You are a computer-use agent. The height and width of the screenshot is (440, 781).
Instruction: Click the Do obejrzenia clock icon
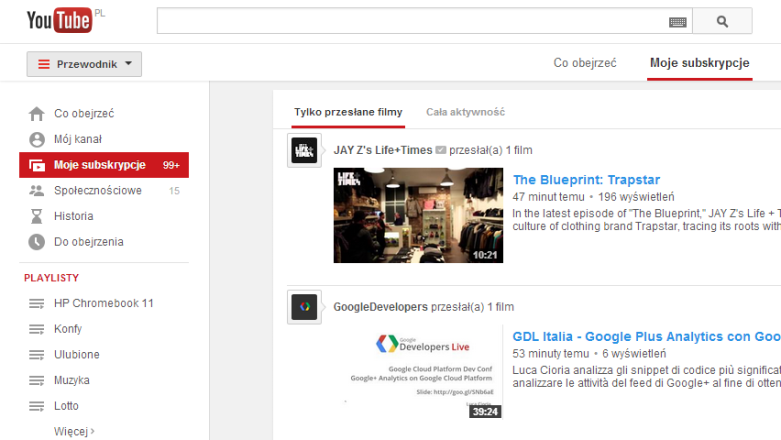point(37,241)
